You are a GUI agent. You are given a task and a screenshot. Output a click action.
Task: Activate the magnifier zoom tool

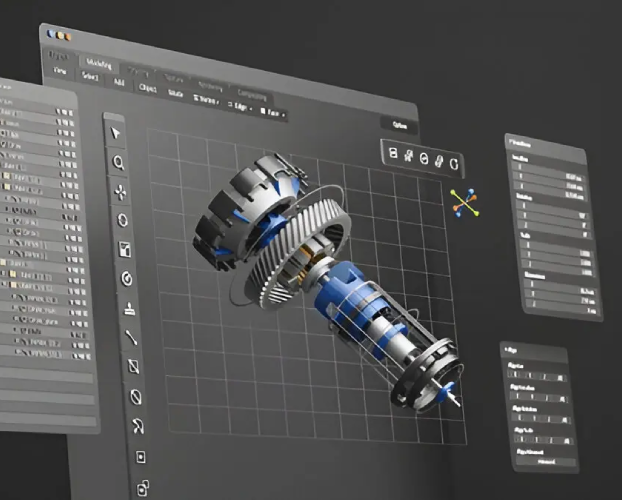pos(118,162)
